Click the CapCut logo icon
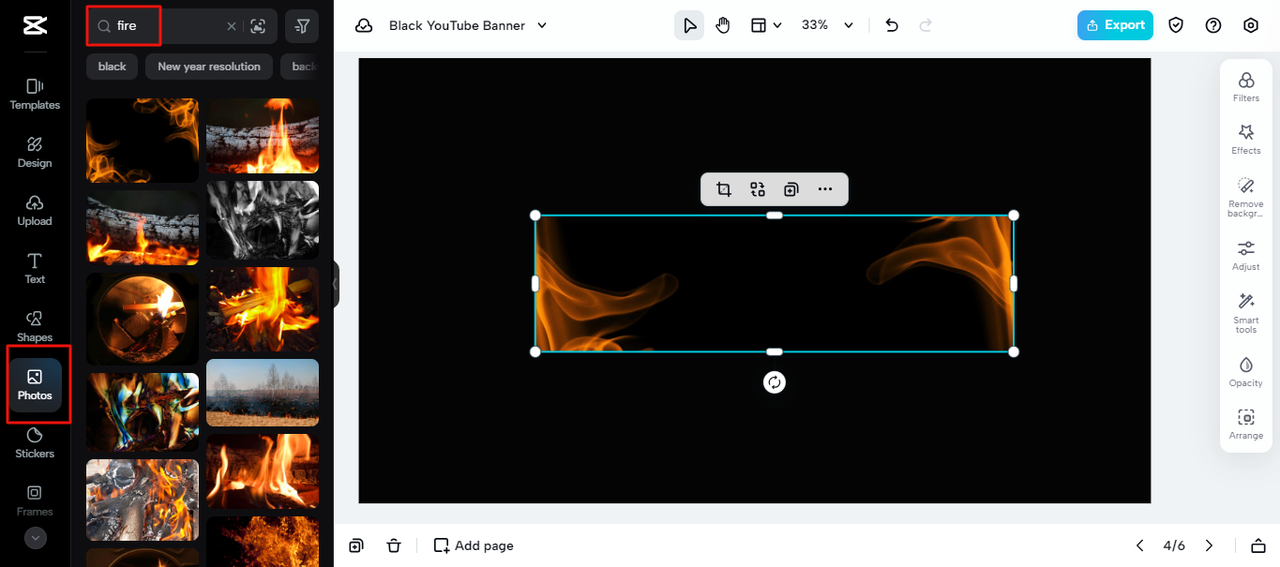The width and height of the screenshot is (1280, 567). coord(35,26)
